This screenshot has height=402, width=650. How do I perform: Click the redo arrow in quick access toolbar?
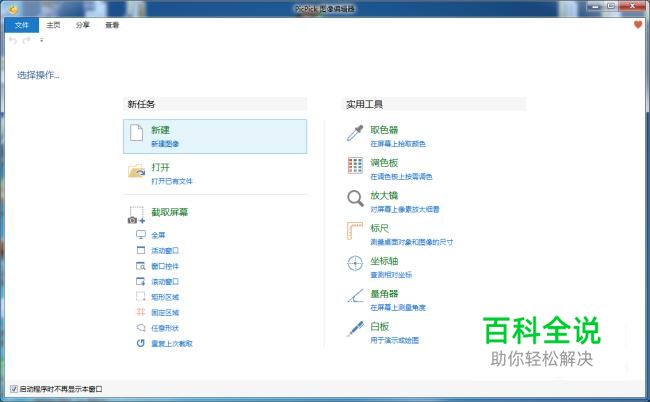(27, 40)
